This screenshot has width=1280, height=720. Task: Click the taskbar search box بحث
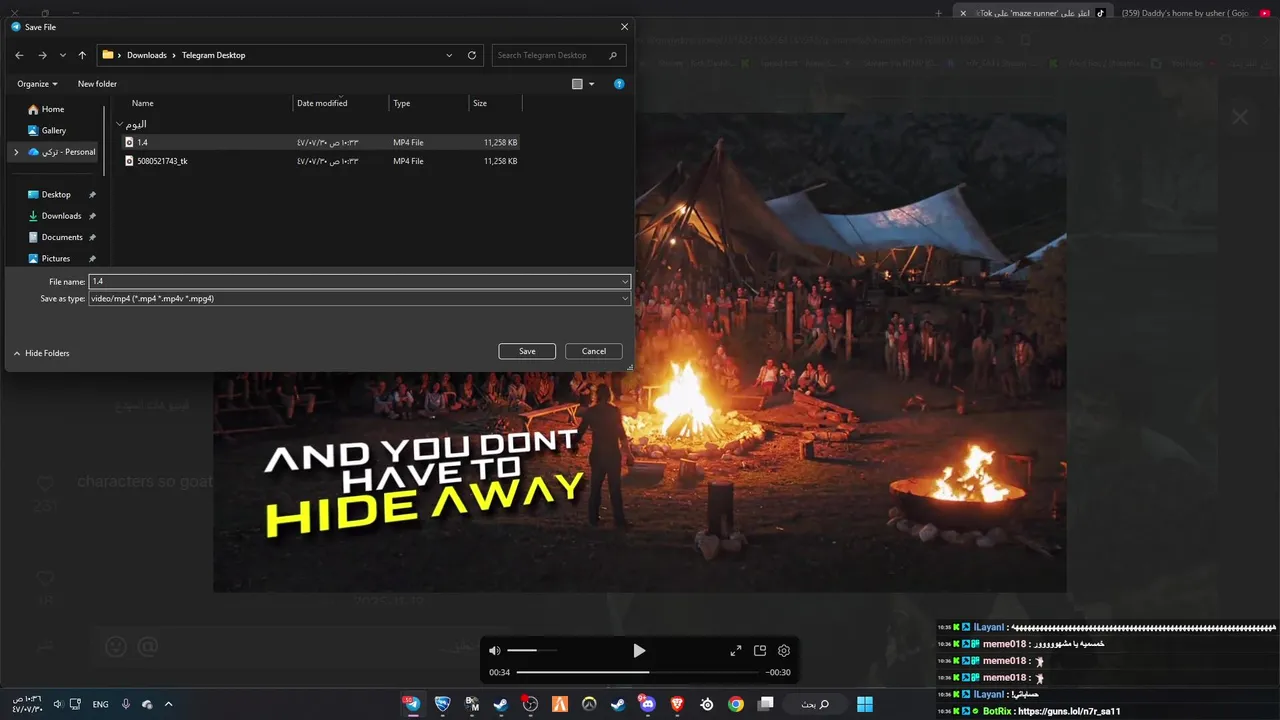(x=815, y=704)
